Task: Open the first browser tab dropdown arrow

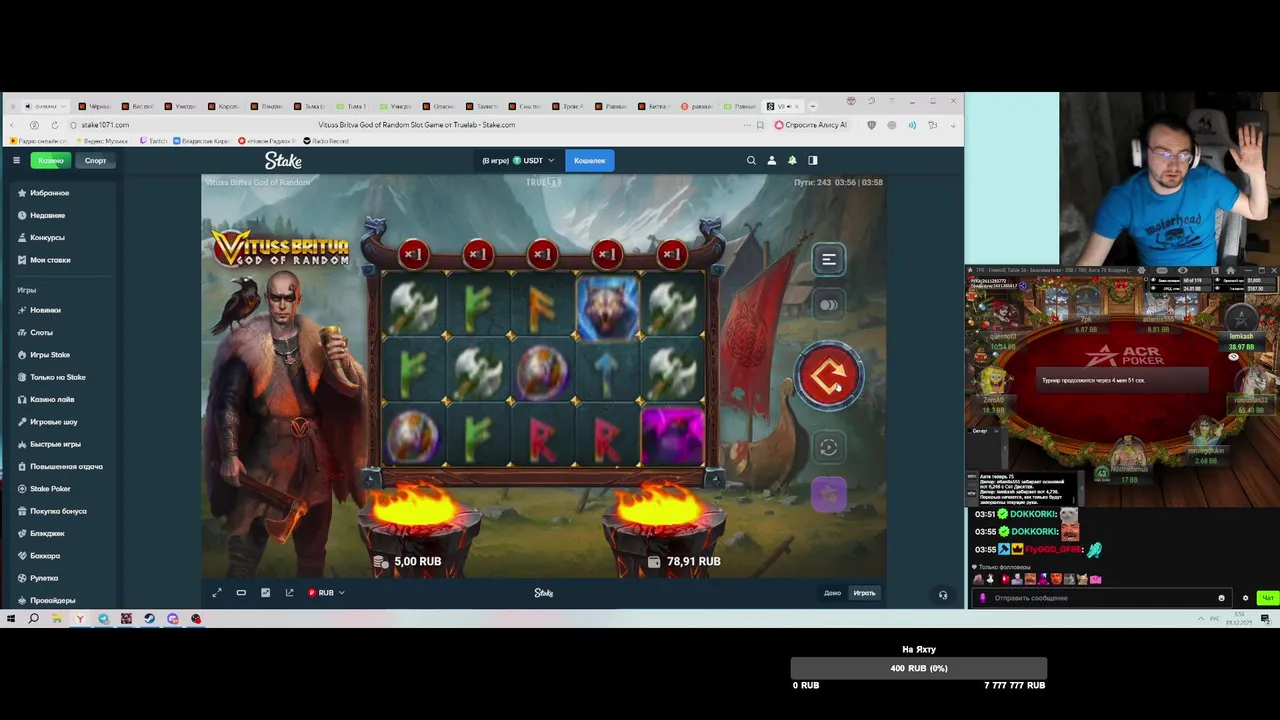Action: 64,106
